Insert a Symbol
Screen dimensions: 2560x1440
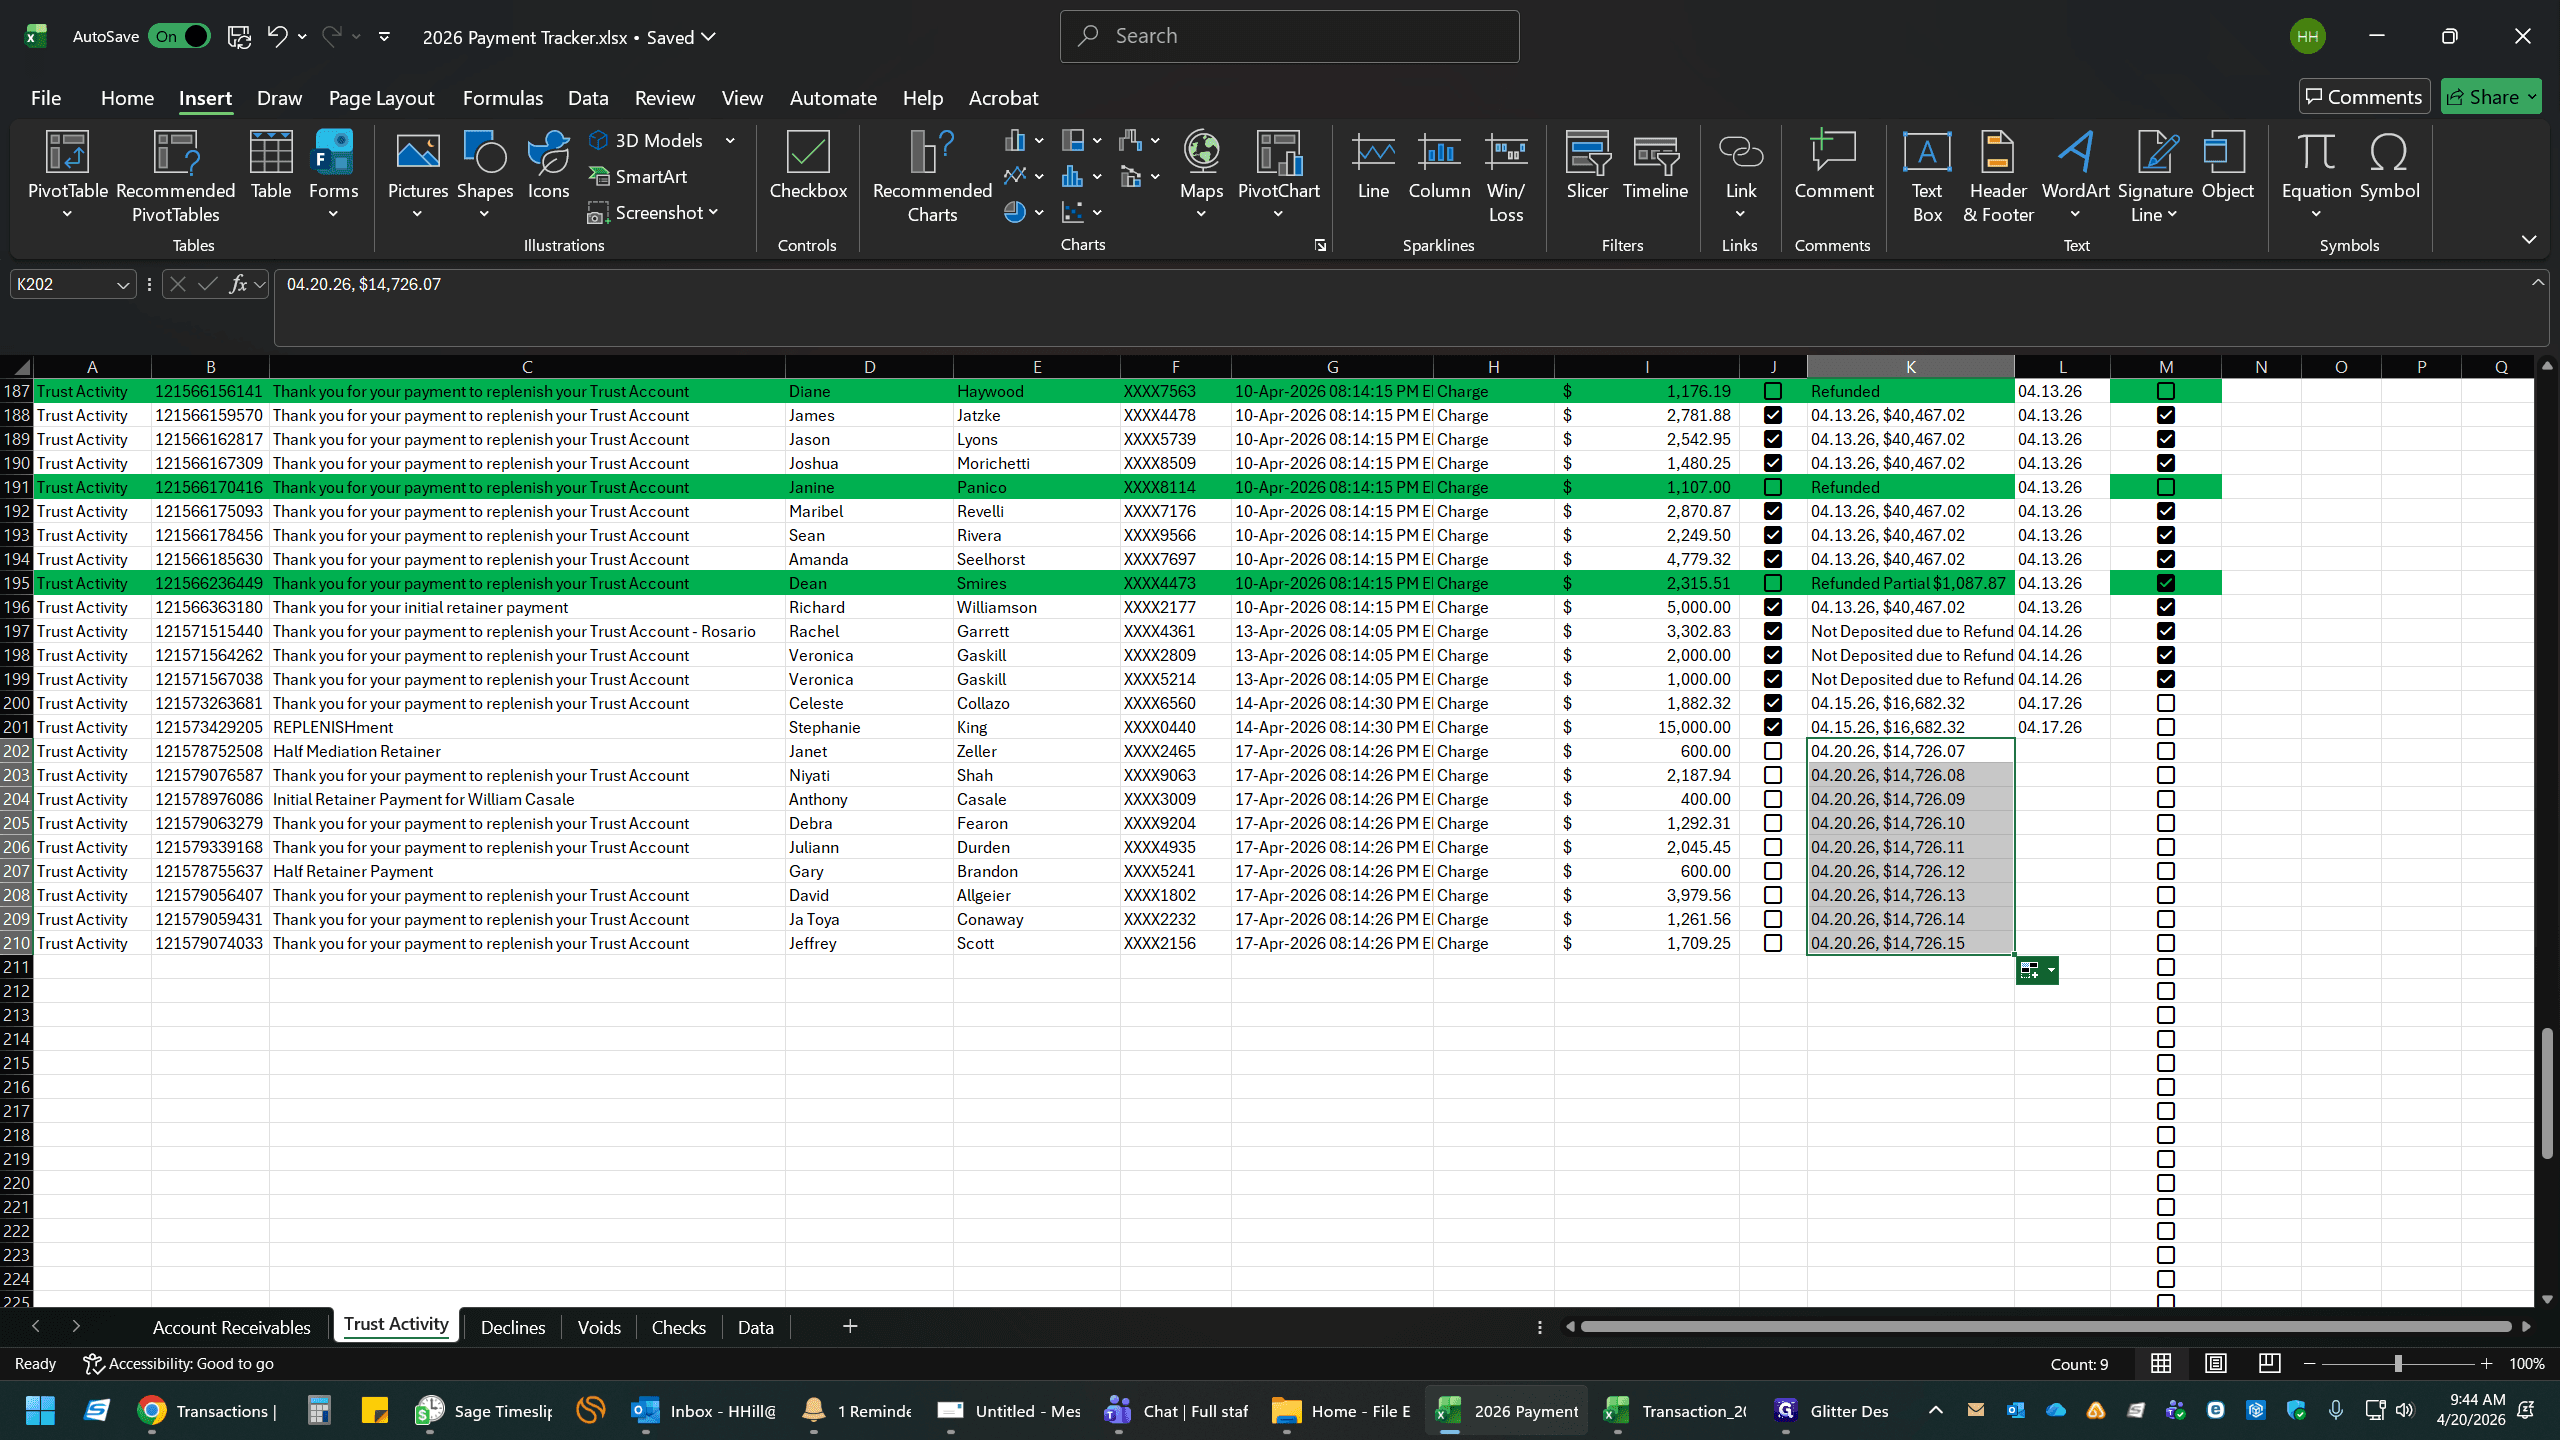tap(2389, 165)
